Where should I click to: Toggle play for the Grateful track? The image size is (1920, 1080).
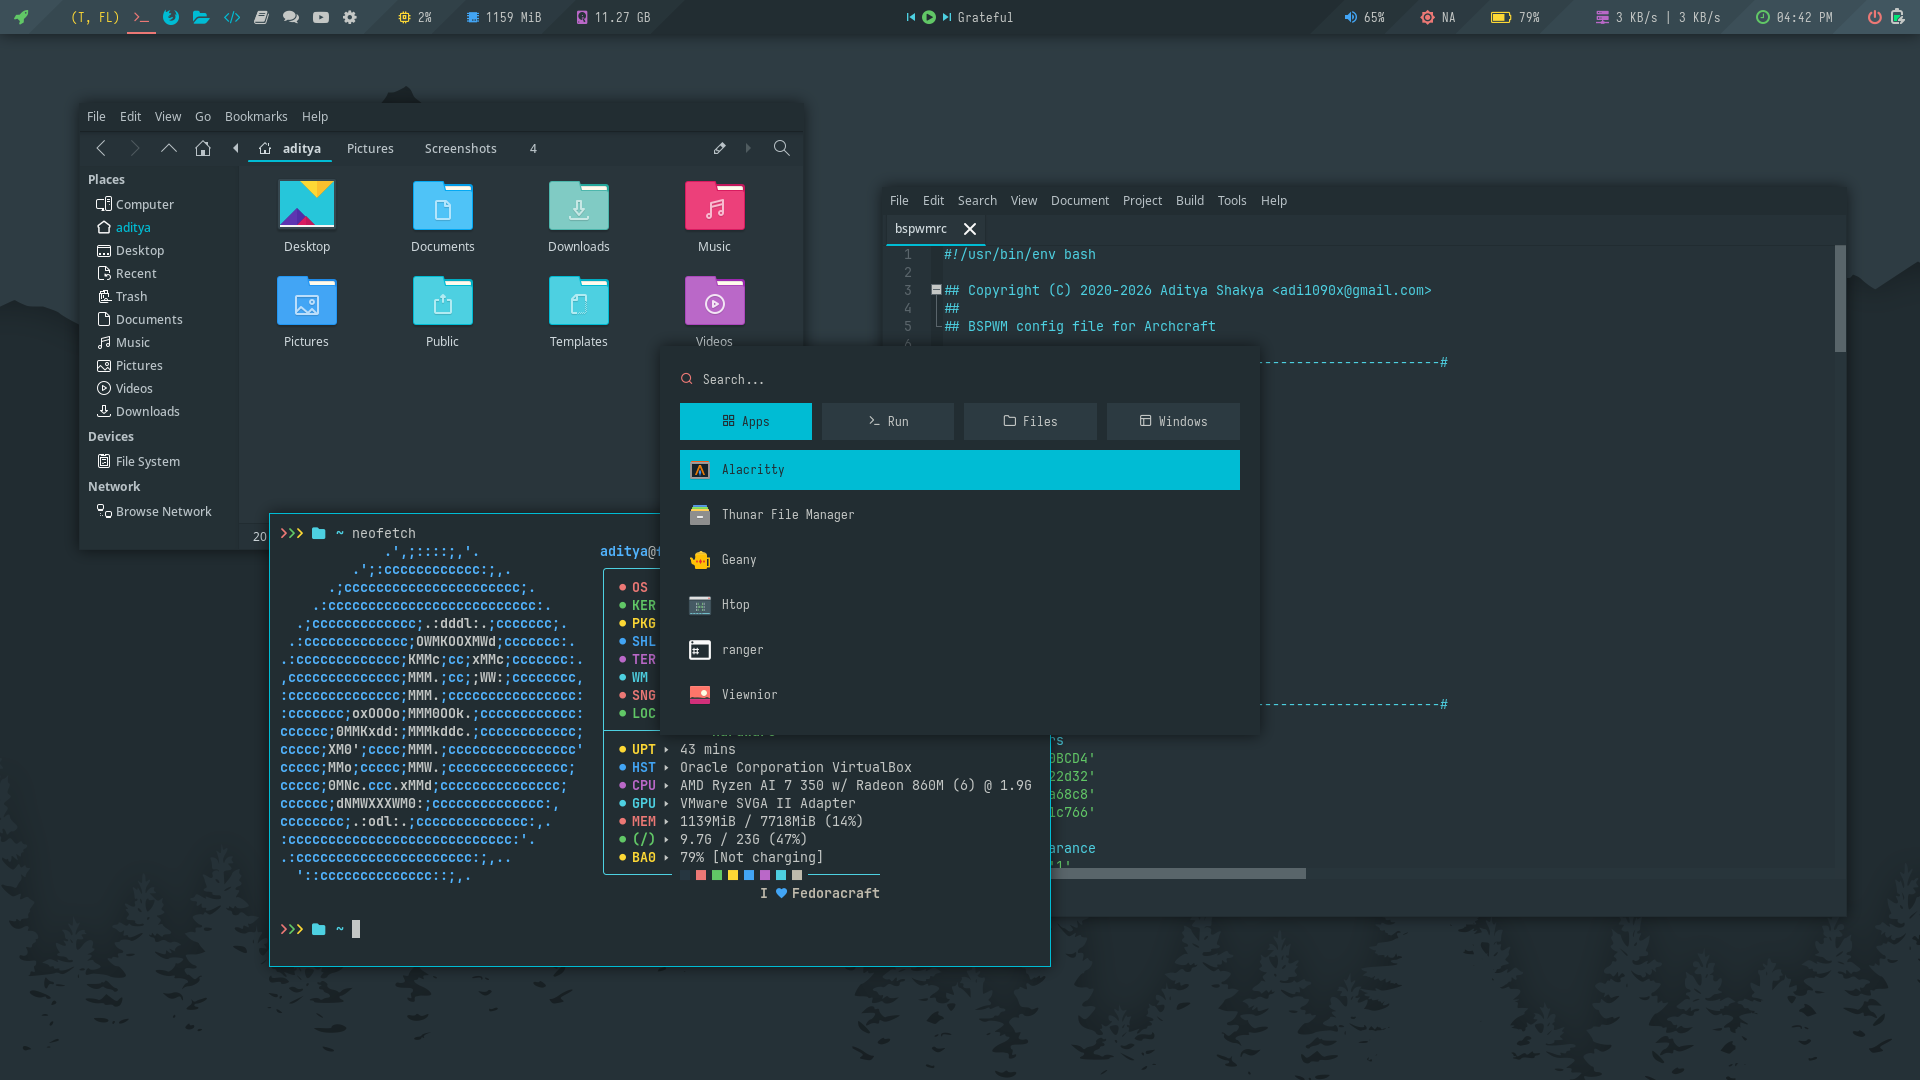point(929,17)
